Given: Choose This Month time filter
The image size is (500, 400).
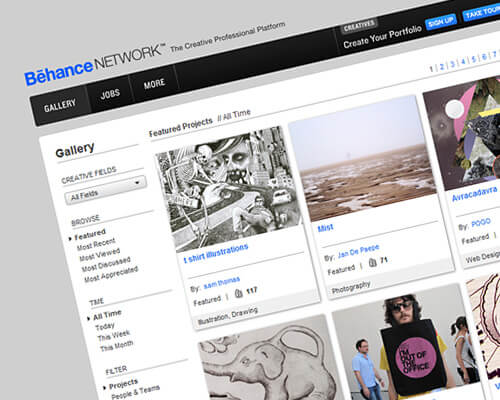Looking at the screenshot, I should (117, 346).
